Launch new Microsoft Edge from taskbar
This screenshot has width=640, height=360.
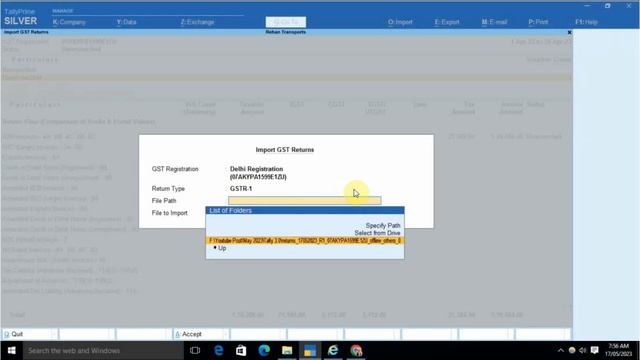[x=264, y=351]
